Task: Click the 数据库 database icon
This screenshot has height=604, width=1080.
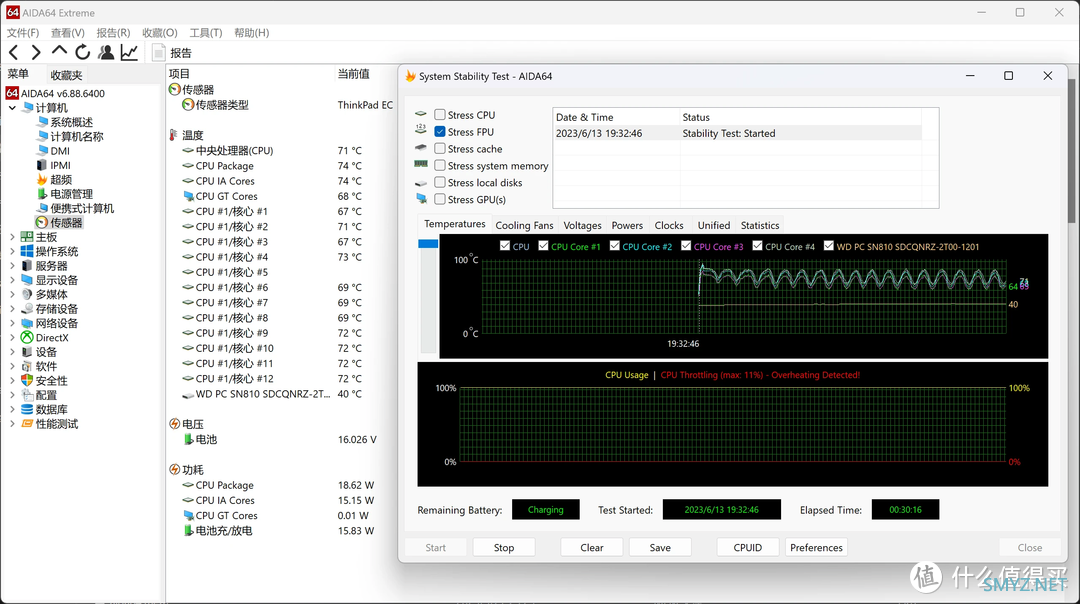Action: (x=27, y=409)
